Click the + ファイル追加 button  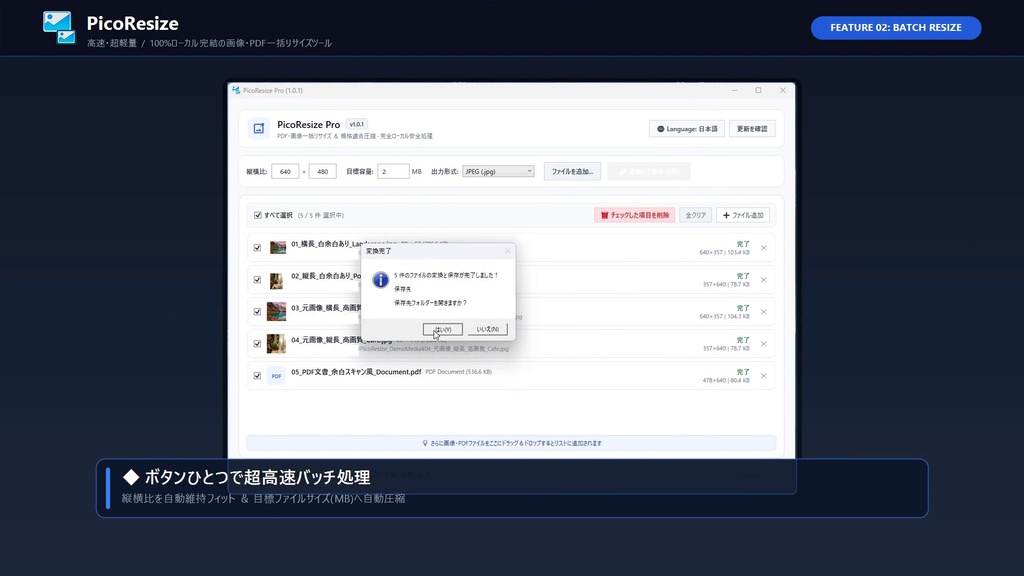pyautogui.click(x=743, y=215)
